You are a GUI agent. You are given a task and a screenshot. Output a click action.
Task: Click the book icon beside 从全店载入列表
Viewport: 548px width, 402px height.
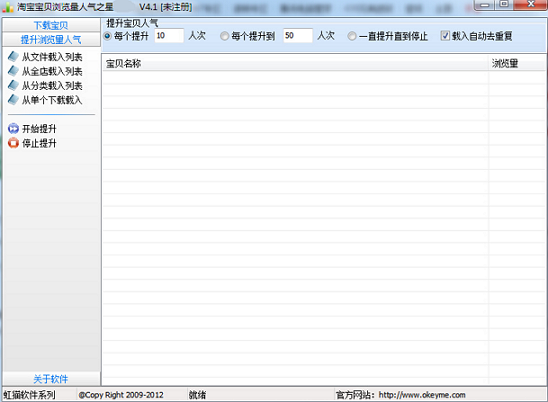[13, 71]
